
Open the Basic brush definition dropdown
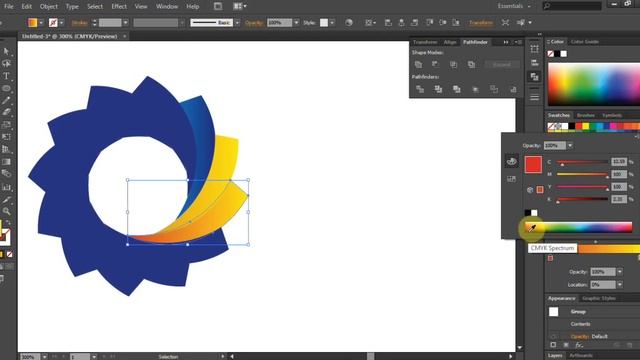pos(237,23)
